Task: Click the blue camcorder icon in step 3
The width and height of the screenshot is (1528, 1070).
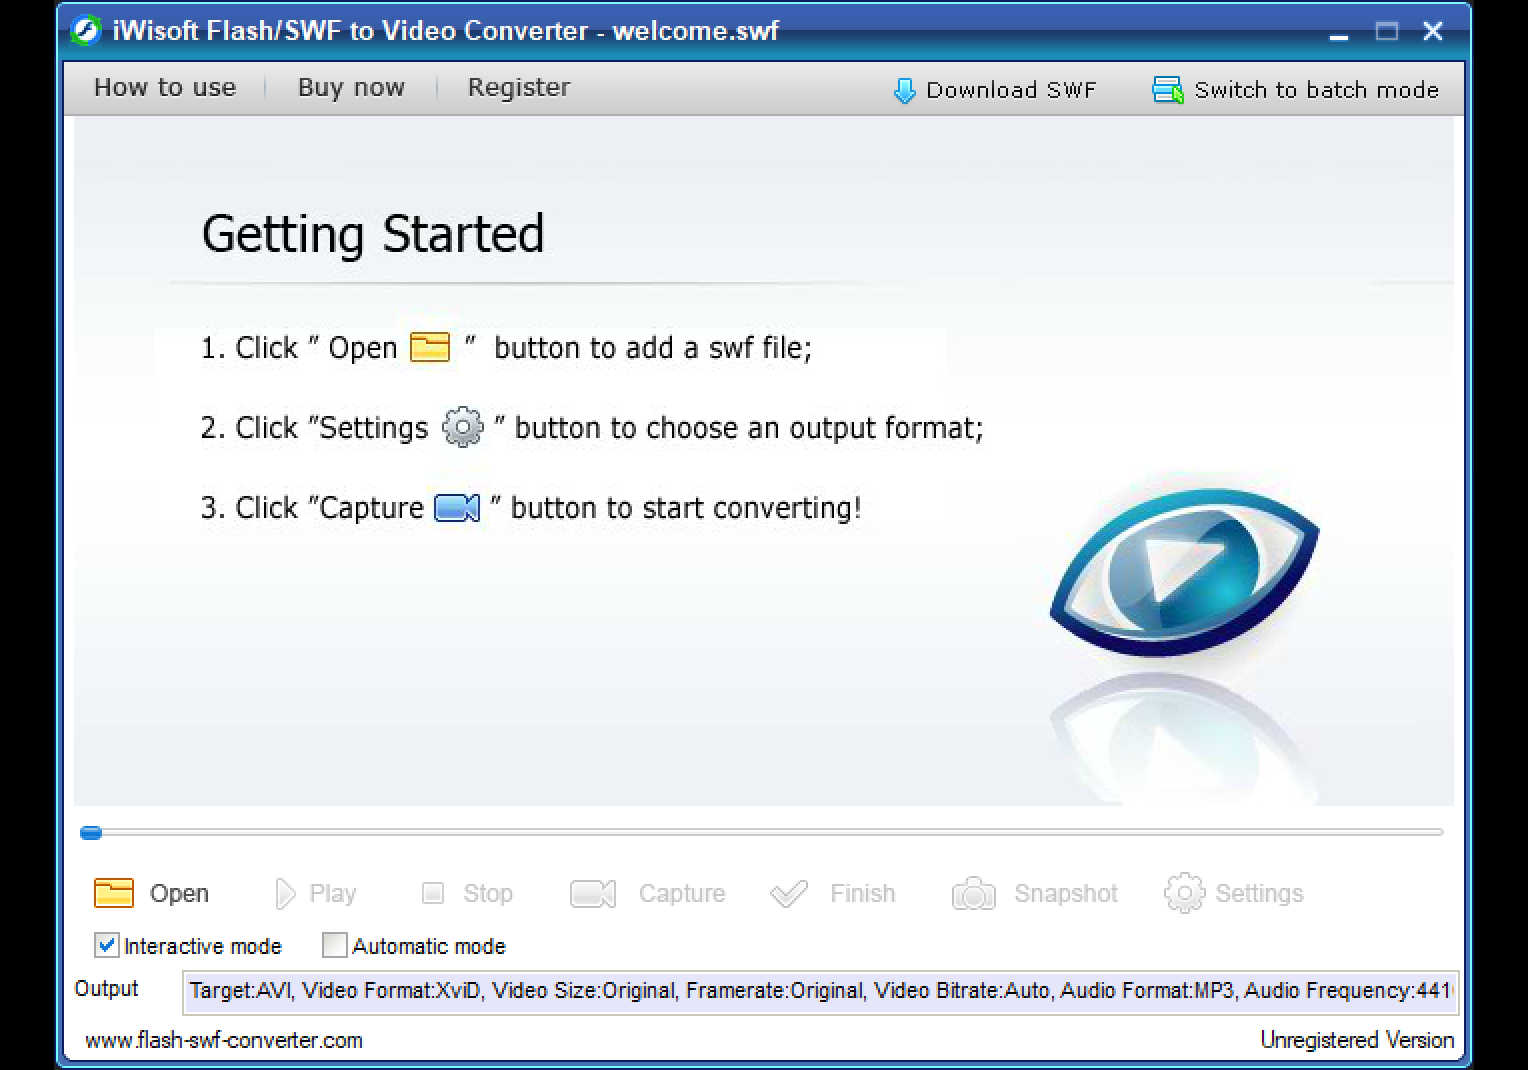Action: click(457, 508)
